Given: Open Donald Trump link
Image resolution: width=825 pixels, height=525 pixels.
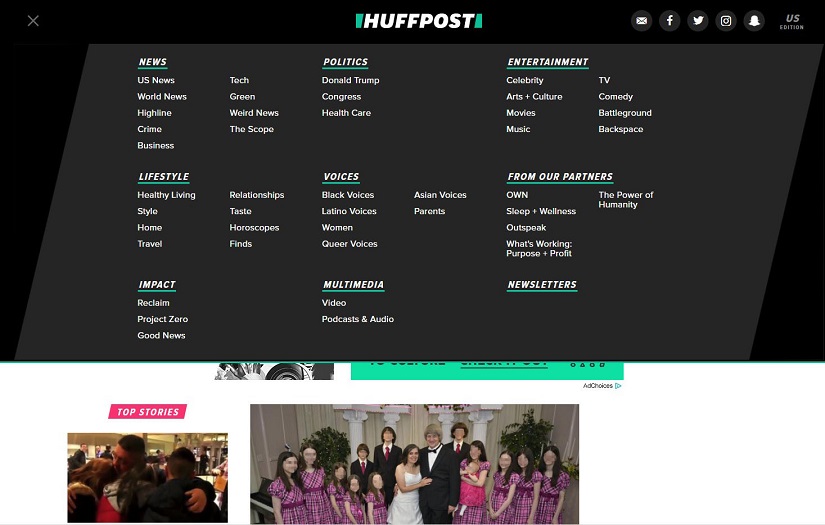Looking at the screenshot, I should 350,80.
